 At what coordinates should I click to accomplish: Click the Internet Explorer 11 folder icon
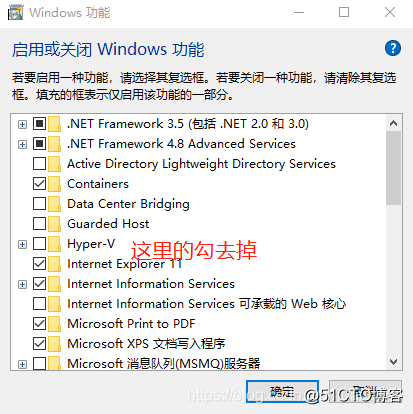[x=54, y=264]
